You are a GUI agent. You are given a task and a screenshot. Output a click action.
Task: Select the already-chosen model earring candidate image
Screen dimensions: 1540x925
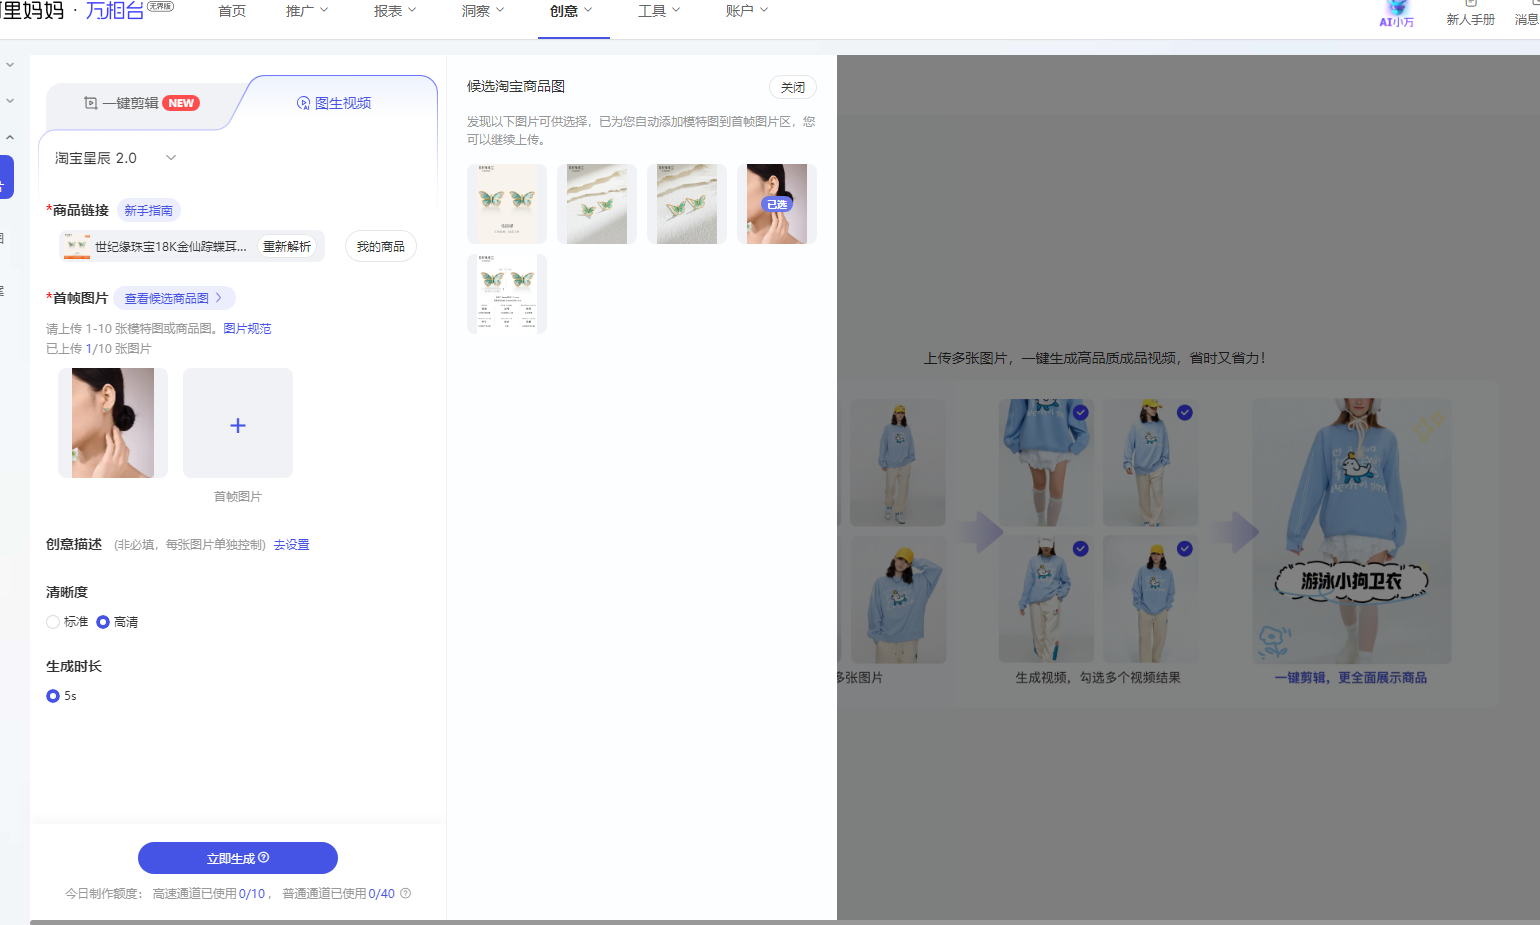(776, 204)
